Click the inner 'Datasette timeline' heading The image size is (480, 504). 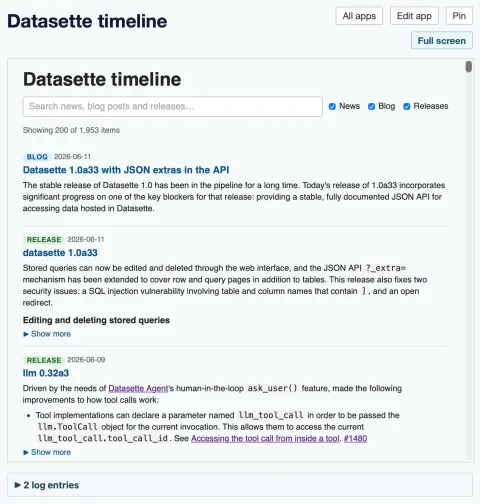pyautogui.click(x=102, y=79)
